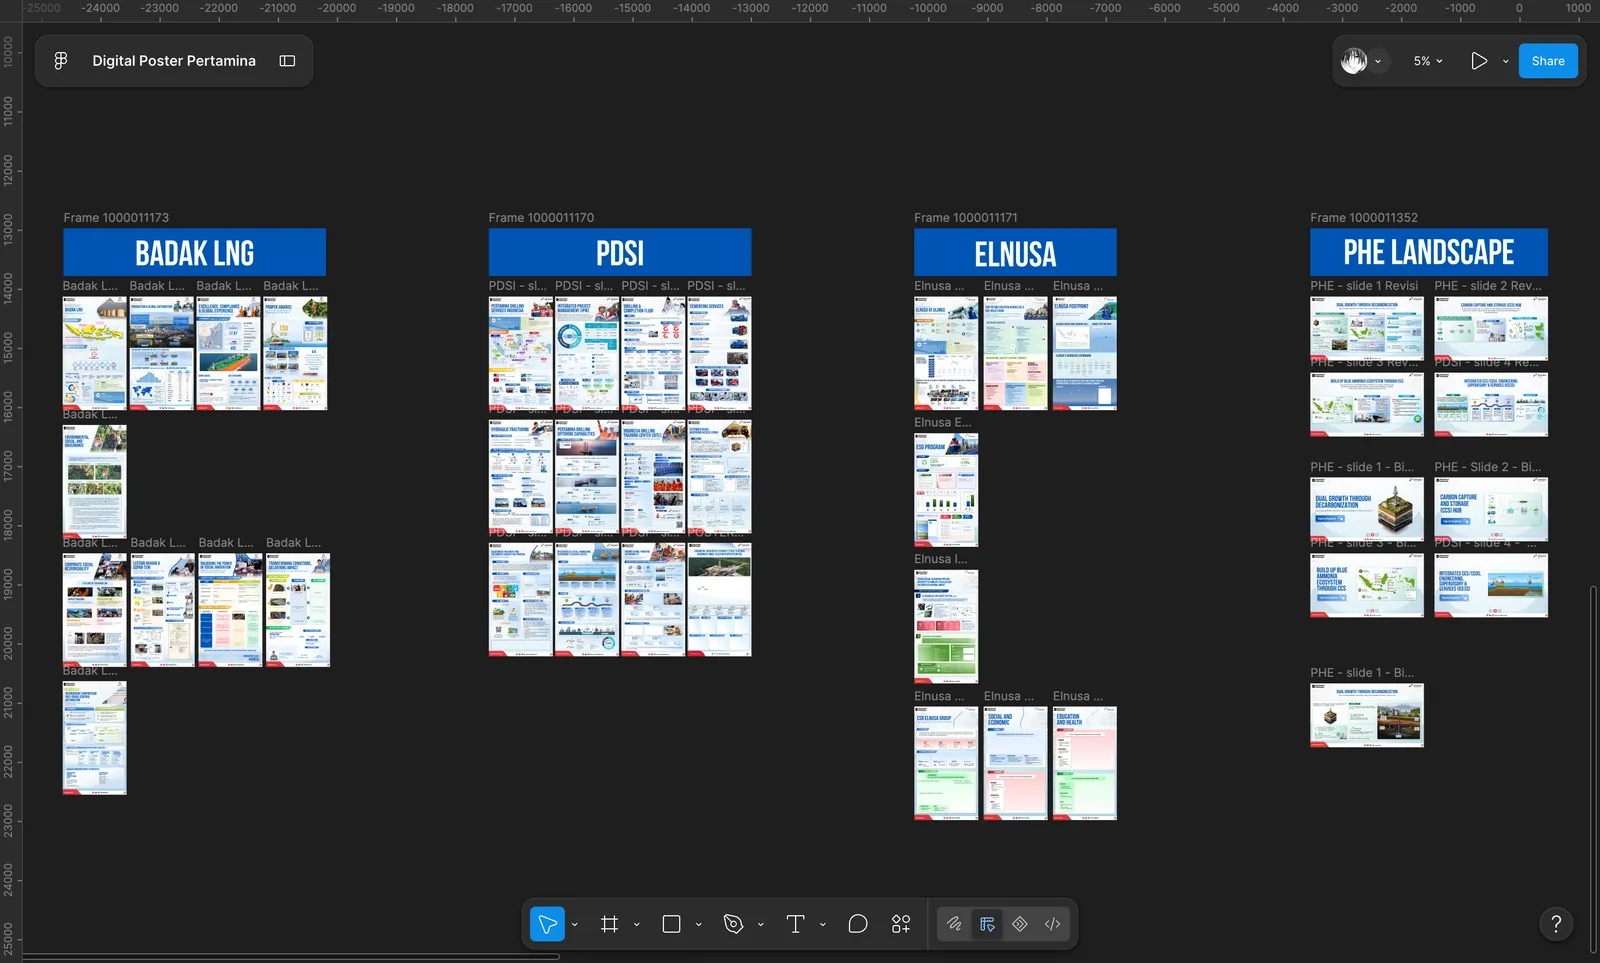Select the Pen tool
Screen dimensions: 1600x963
coord(733,924)
